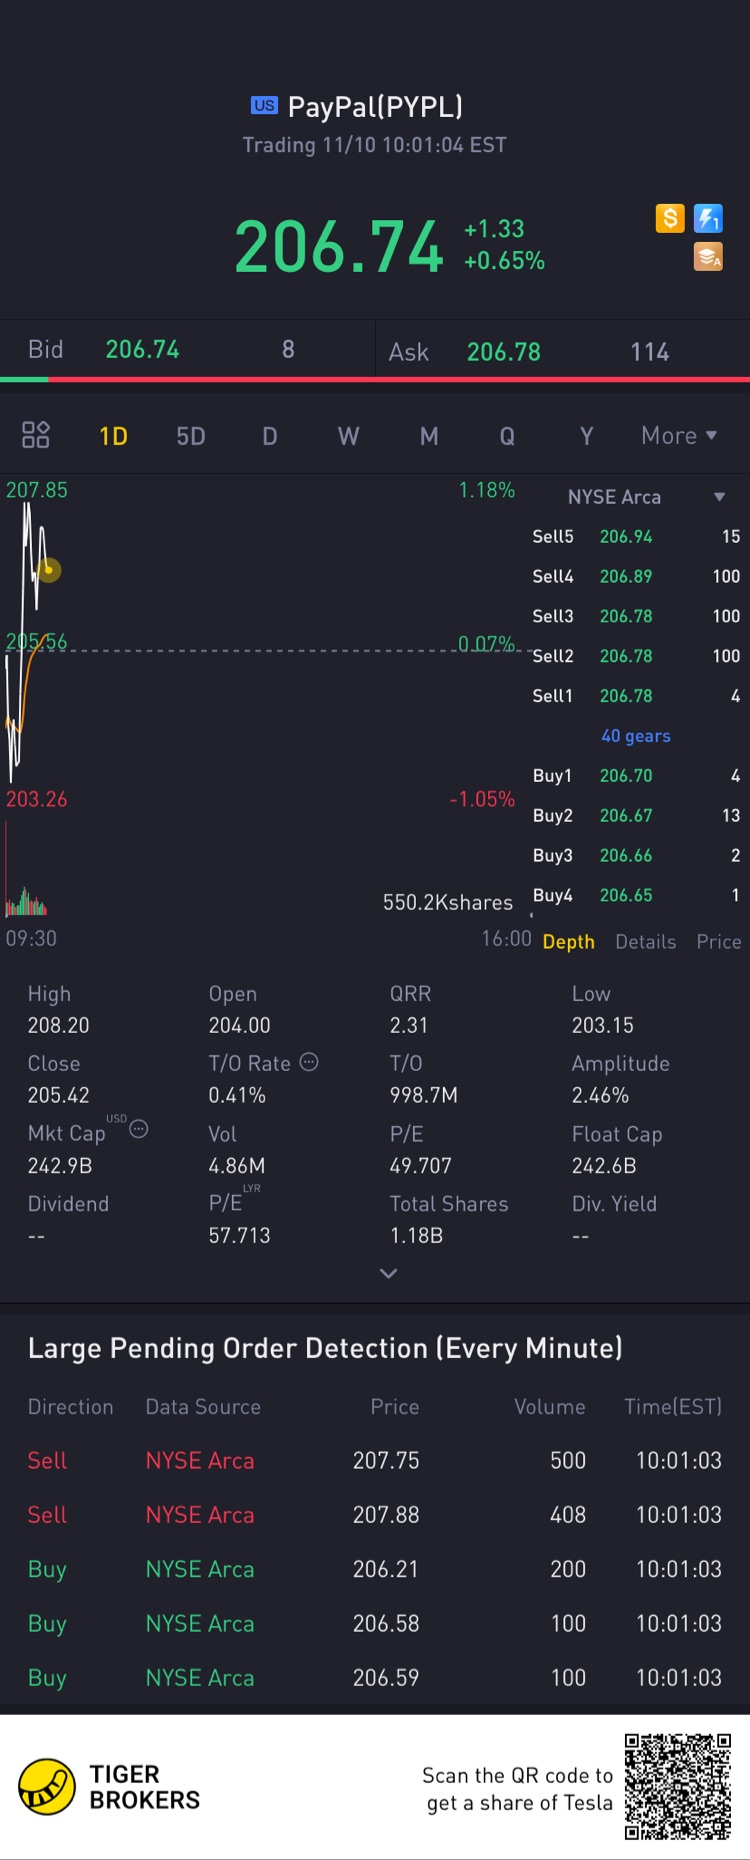Select the Buy2 row at 206.67
This screenshot has height=1860, width=750.
[636, 816]
